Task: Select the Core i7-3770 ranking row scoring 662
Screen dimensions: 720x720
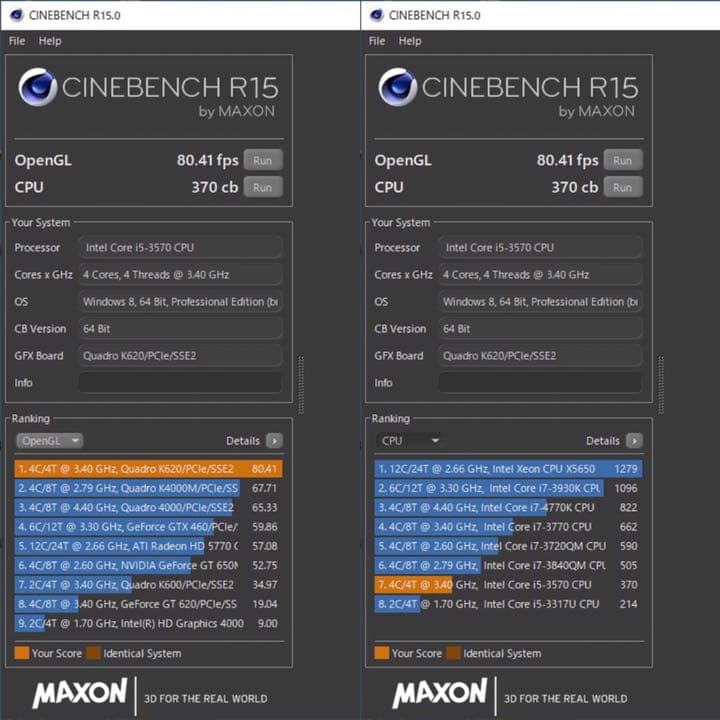Action: click(x=508, y=527)
